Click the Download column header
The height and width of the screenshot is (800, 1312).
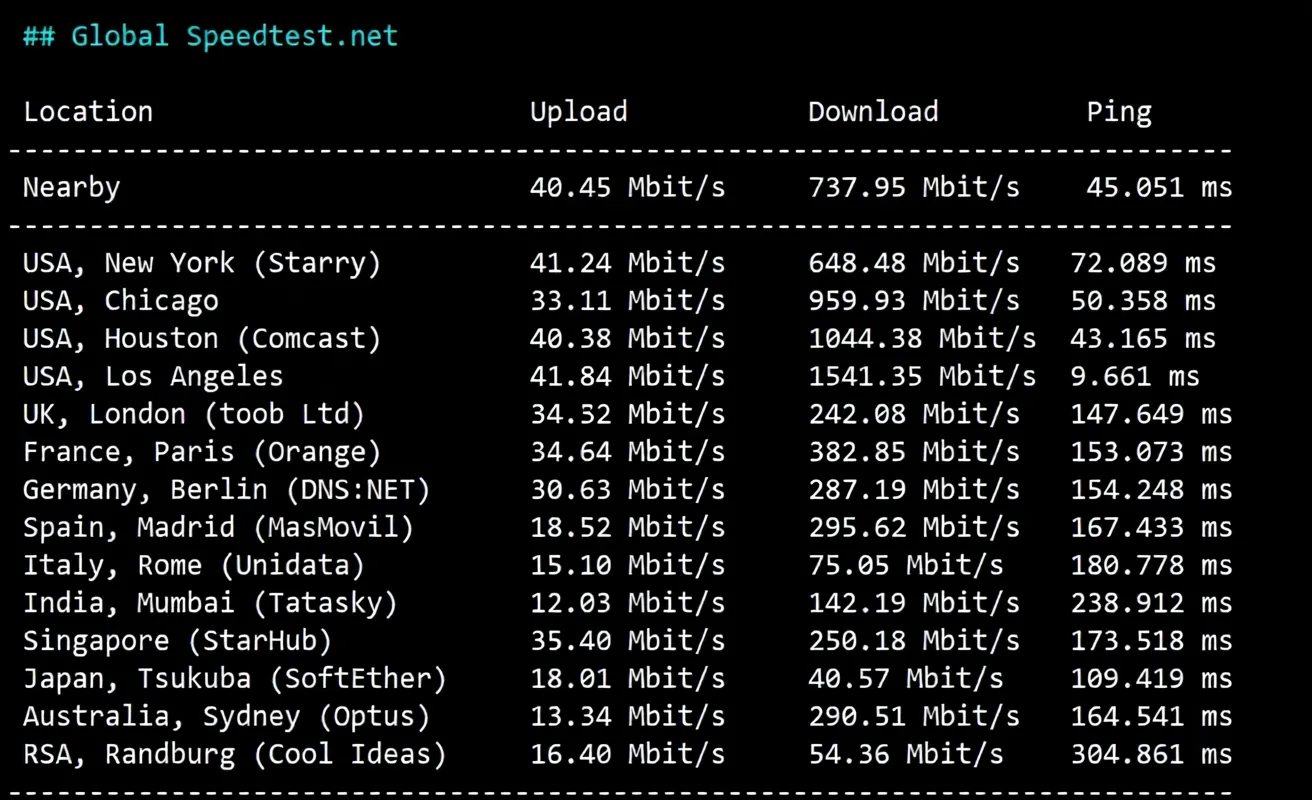[873, 111]
